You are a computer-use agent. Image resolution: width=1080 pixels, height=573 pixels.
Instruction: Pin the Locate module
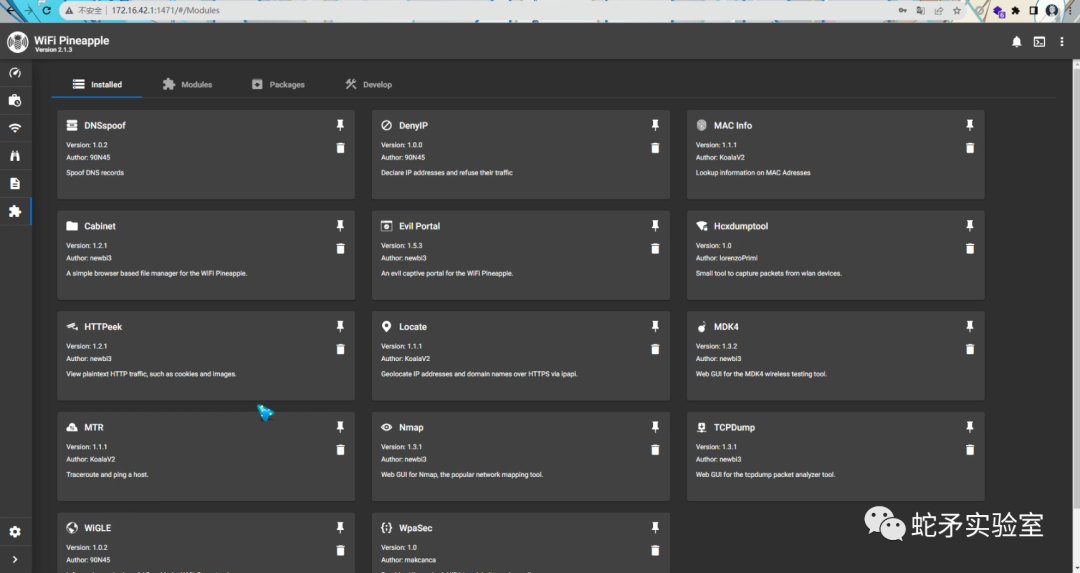point(655,326)
